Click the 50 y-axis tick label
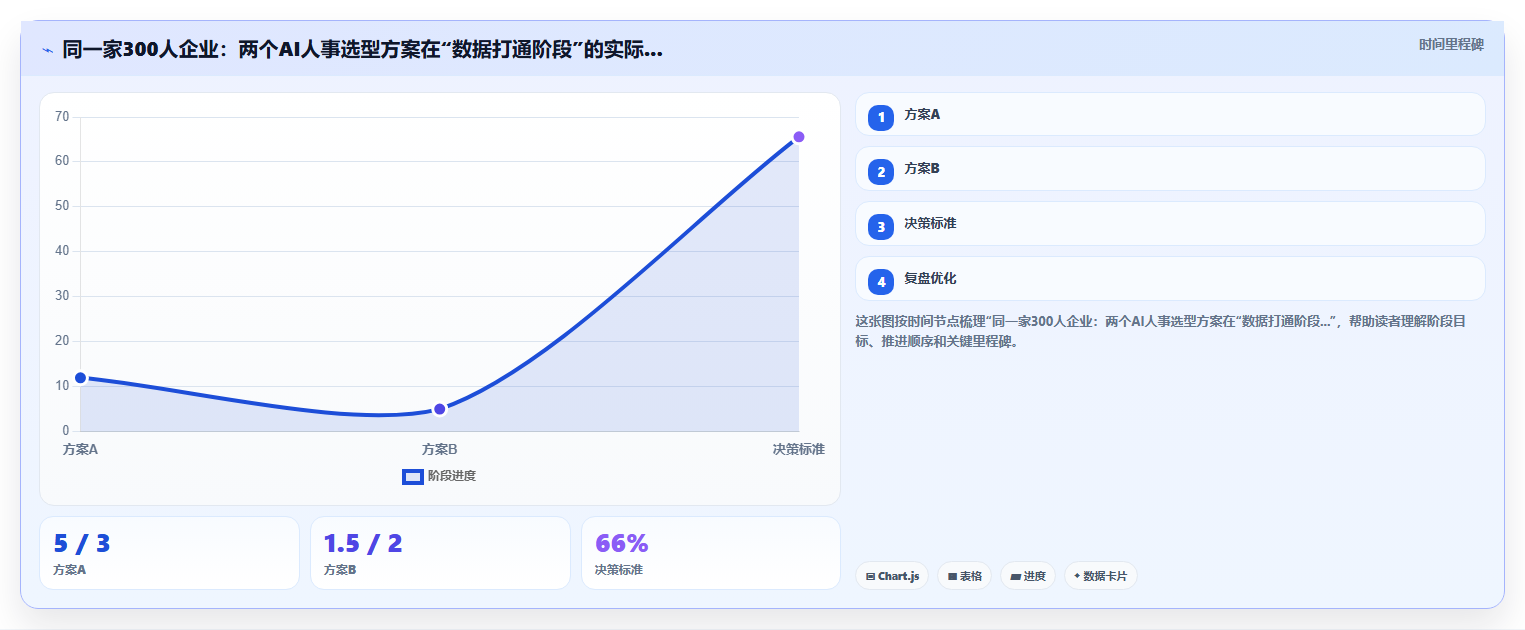This screenshot has width=1525, height=630. (x=62, y=206)
